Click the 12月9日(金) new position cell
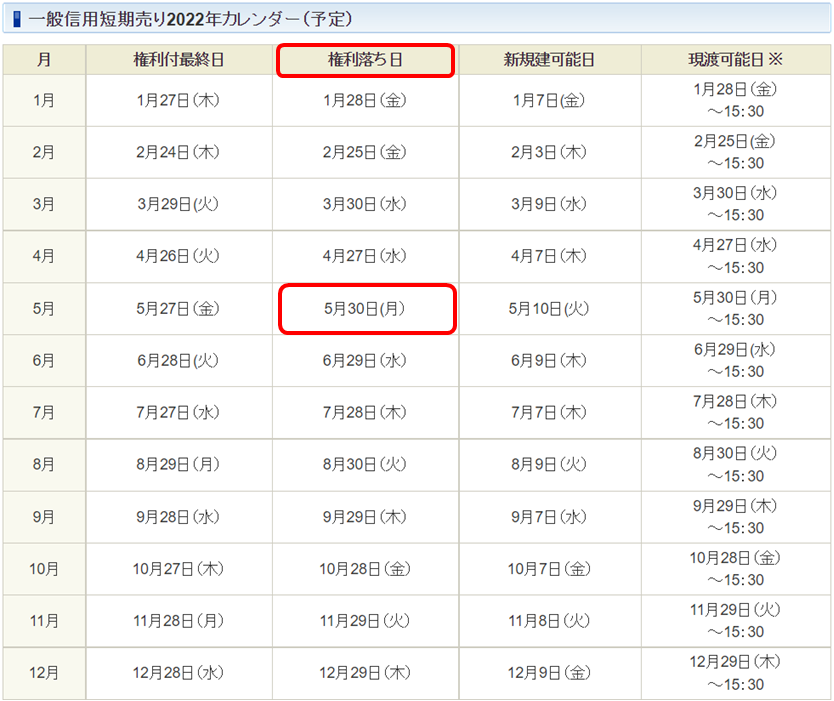Viewport: 834px width, 701px height. [549, 673]
